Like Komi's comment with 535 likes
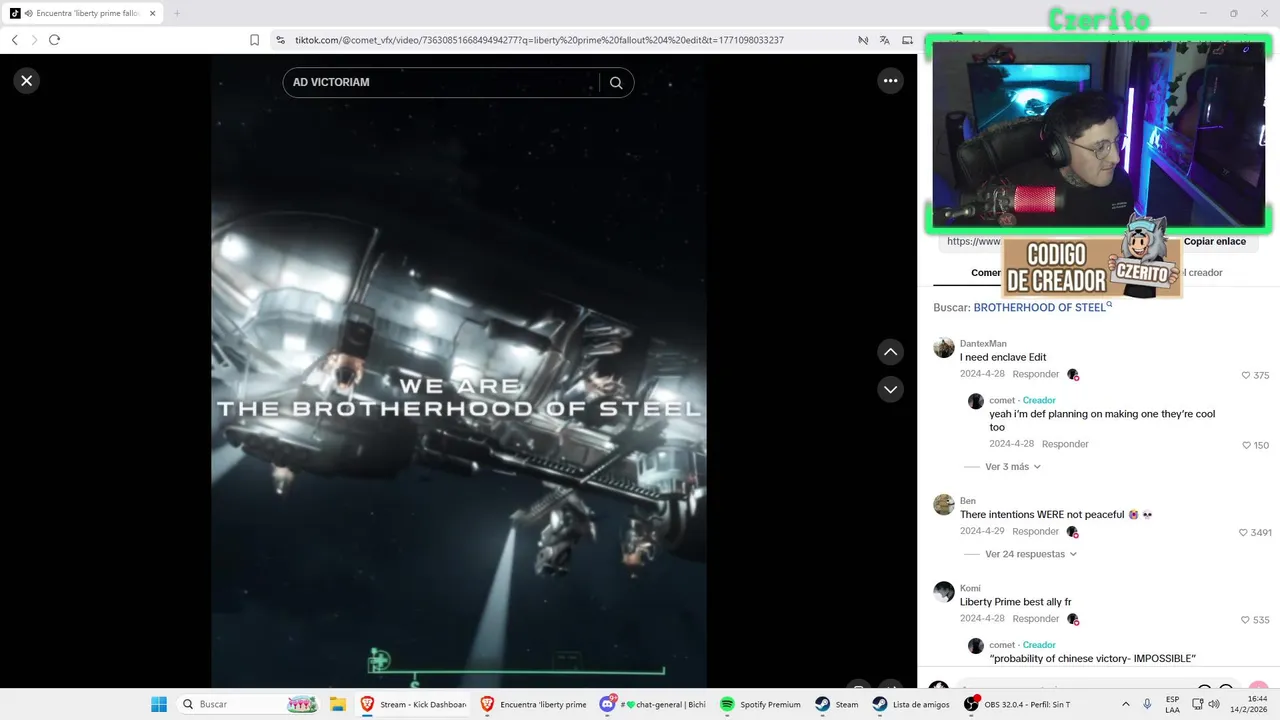This screenshot has height=720, width=1280. [x=1255, y=619]
